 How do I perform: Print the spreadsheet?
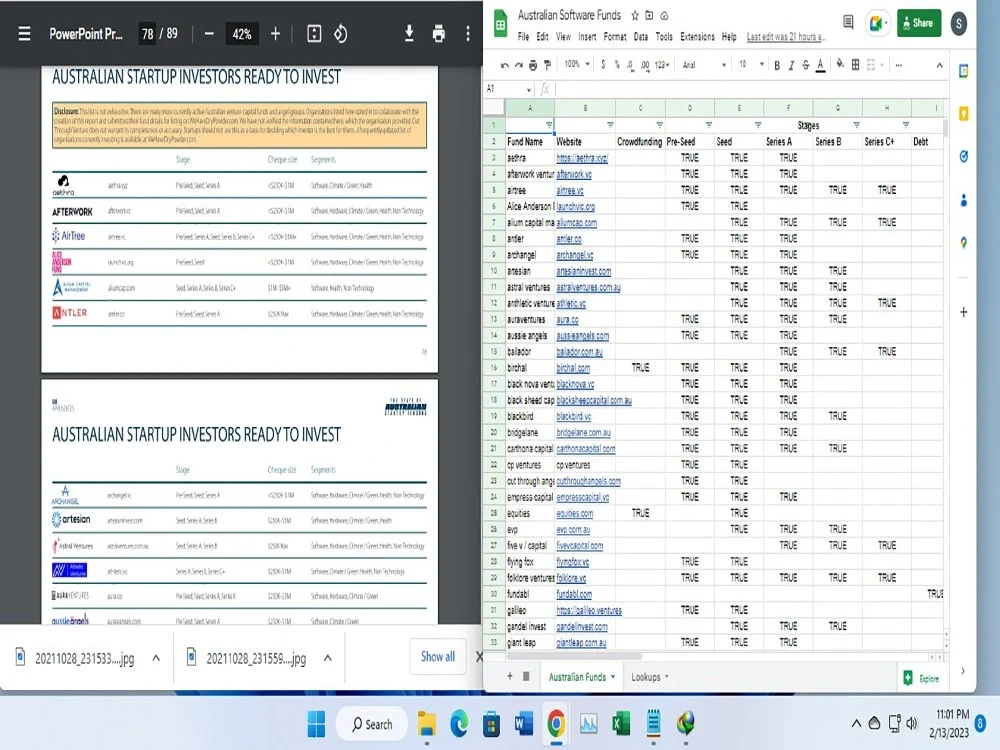pyautogui.click(x=533, y=64)
